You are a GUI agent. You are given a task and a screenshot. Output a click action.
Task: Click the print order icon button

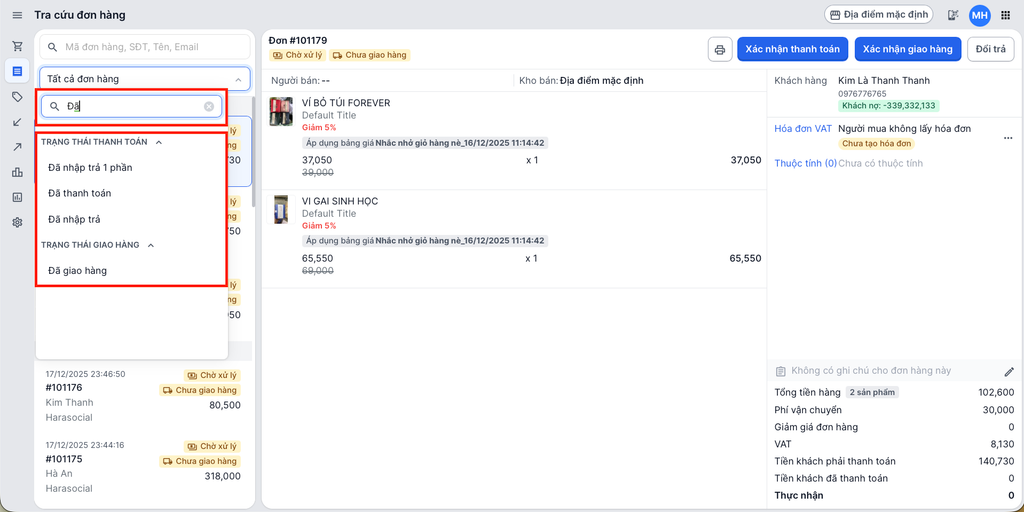point(720,49)
